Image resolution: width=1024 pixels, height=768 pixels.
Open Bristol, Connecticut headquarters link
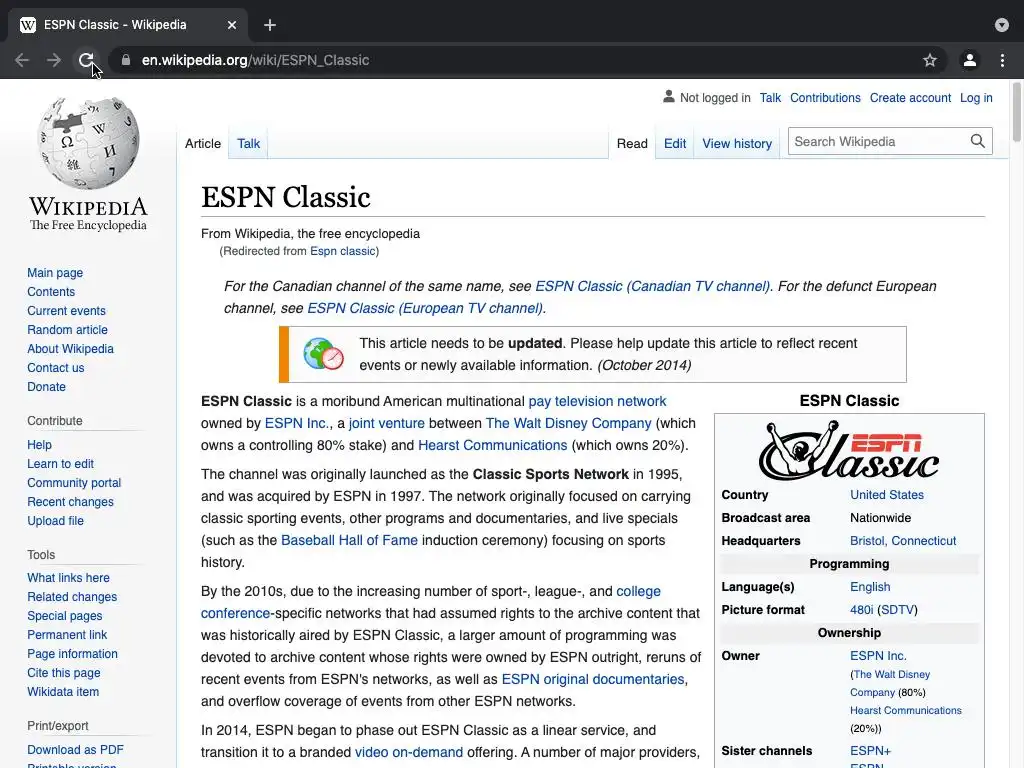(x=903, y=541)
